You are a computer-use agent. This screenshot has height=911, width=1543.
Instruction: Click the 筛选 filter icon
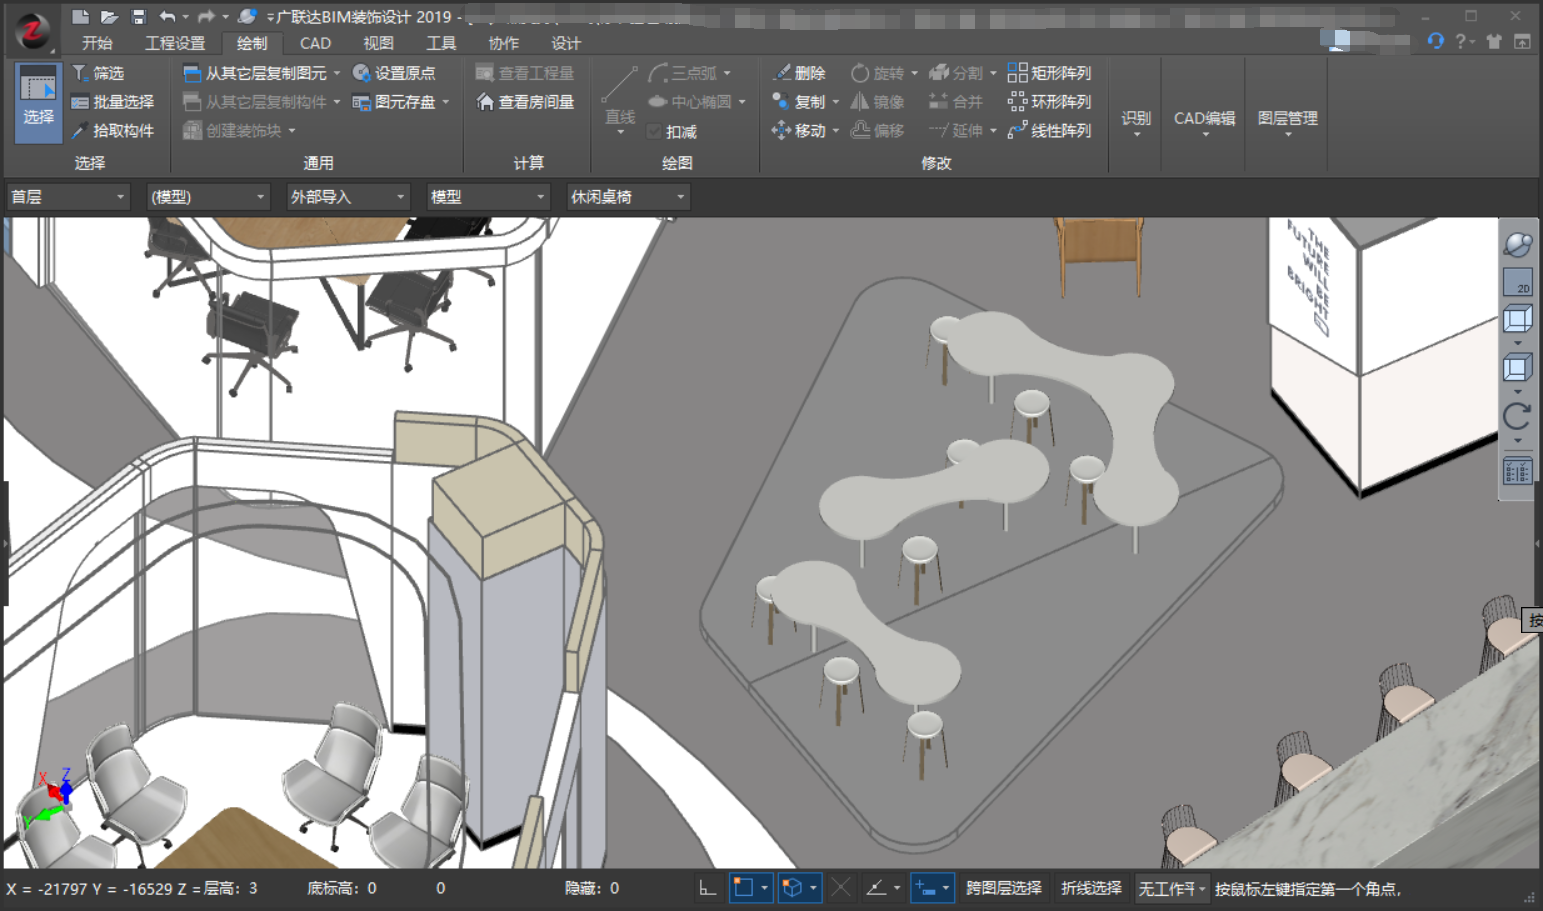[x=81, y=73]
